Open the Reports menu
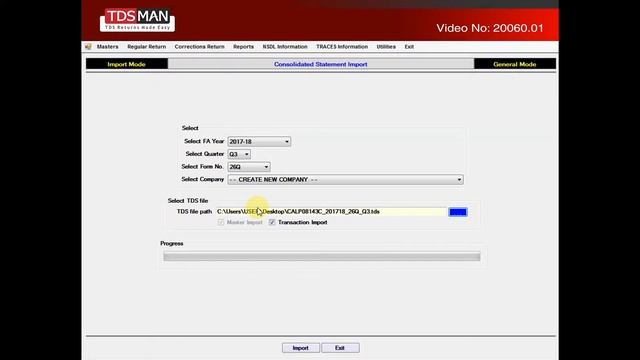The width and height of the screenshot is (640, 360). [x=243, y=47]
